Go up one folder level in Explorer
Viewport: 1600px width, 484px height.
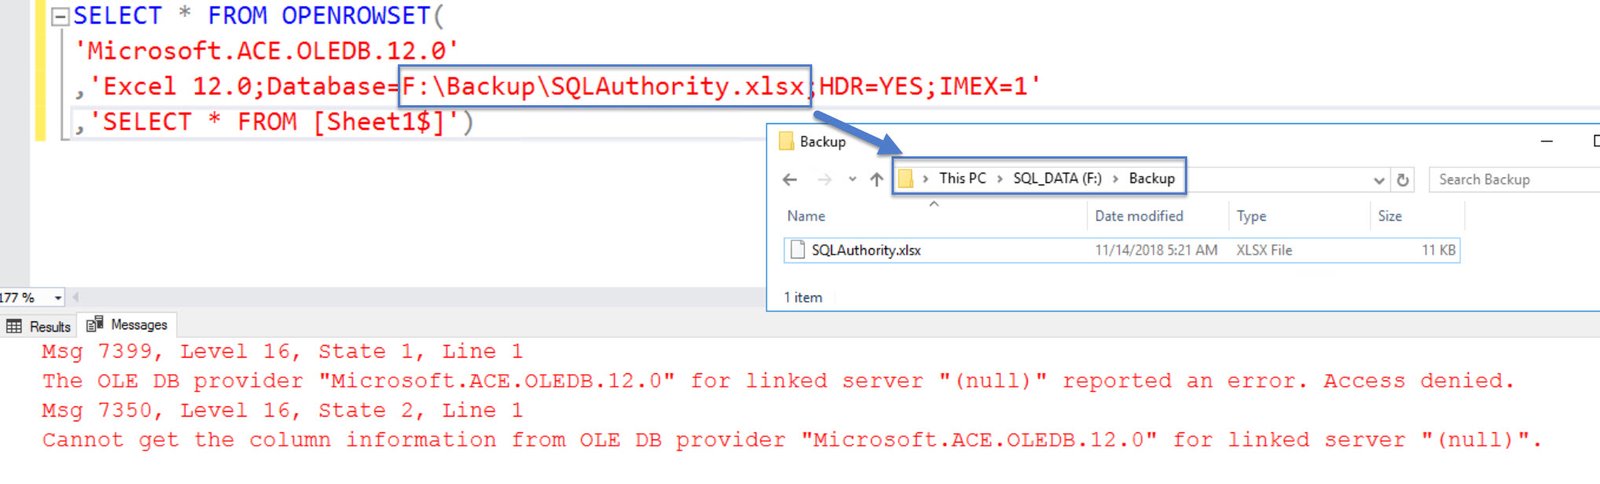(876, 179)
